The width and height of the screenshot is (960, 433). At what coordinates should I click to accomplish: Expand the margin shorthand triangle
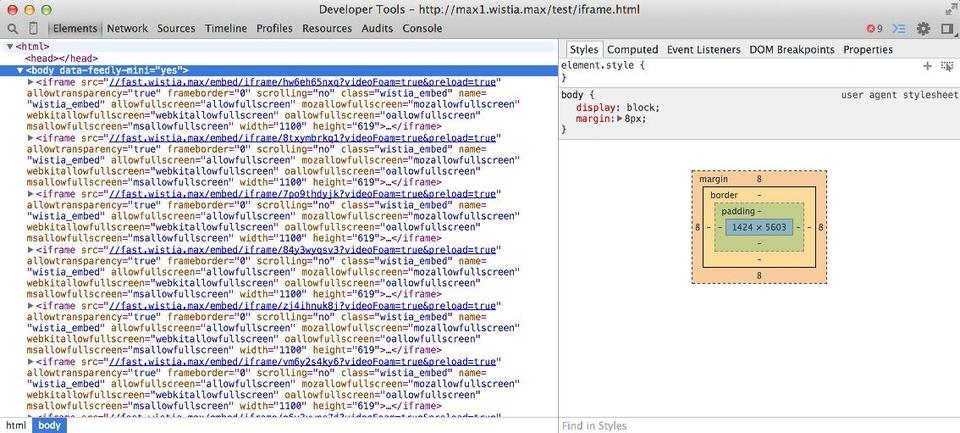(x=619, y=119)
